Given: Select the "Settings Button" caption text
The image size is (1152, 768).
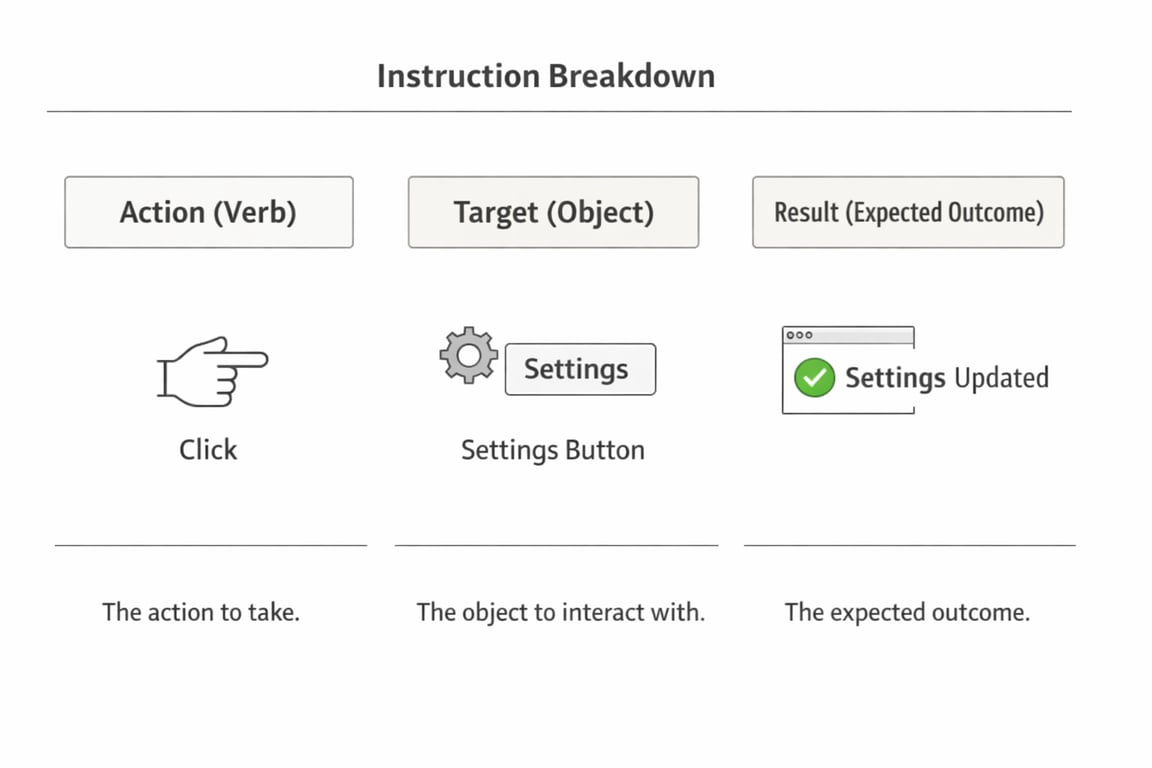Looking at the screenshot, I should (552, 450).
